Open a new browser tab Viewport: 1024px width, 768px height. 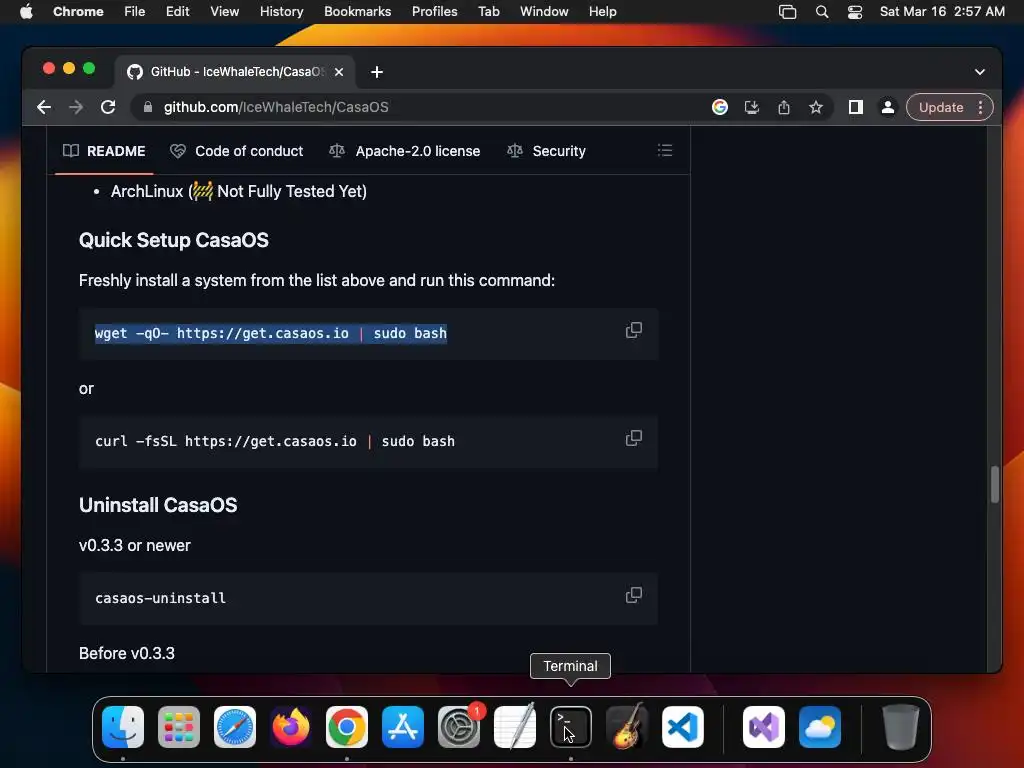[x=377, y=72]
